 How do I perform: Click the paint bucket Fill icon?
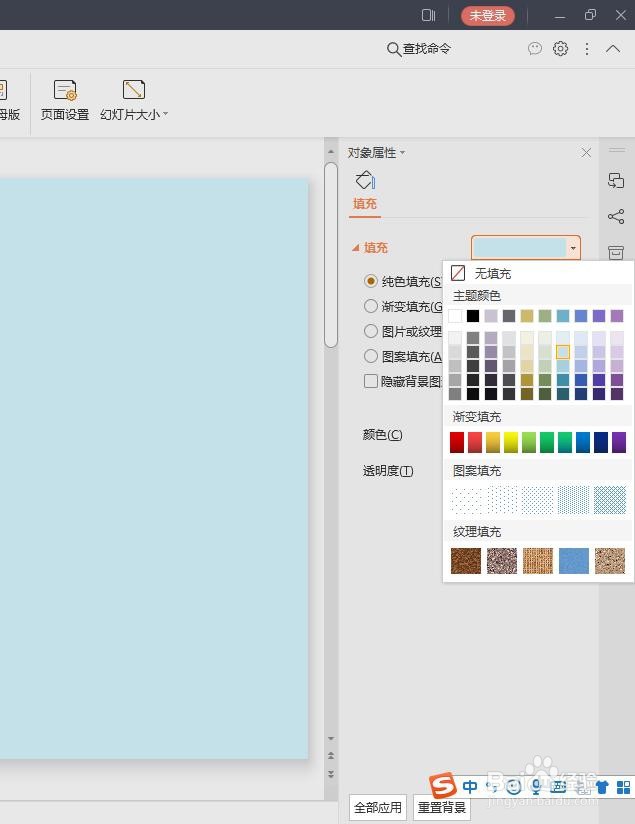[x=365, y=180]
